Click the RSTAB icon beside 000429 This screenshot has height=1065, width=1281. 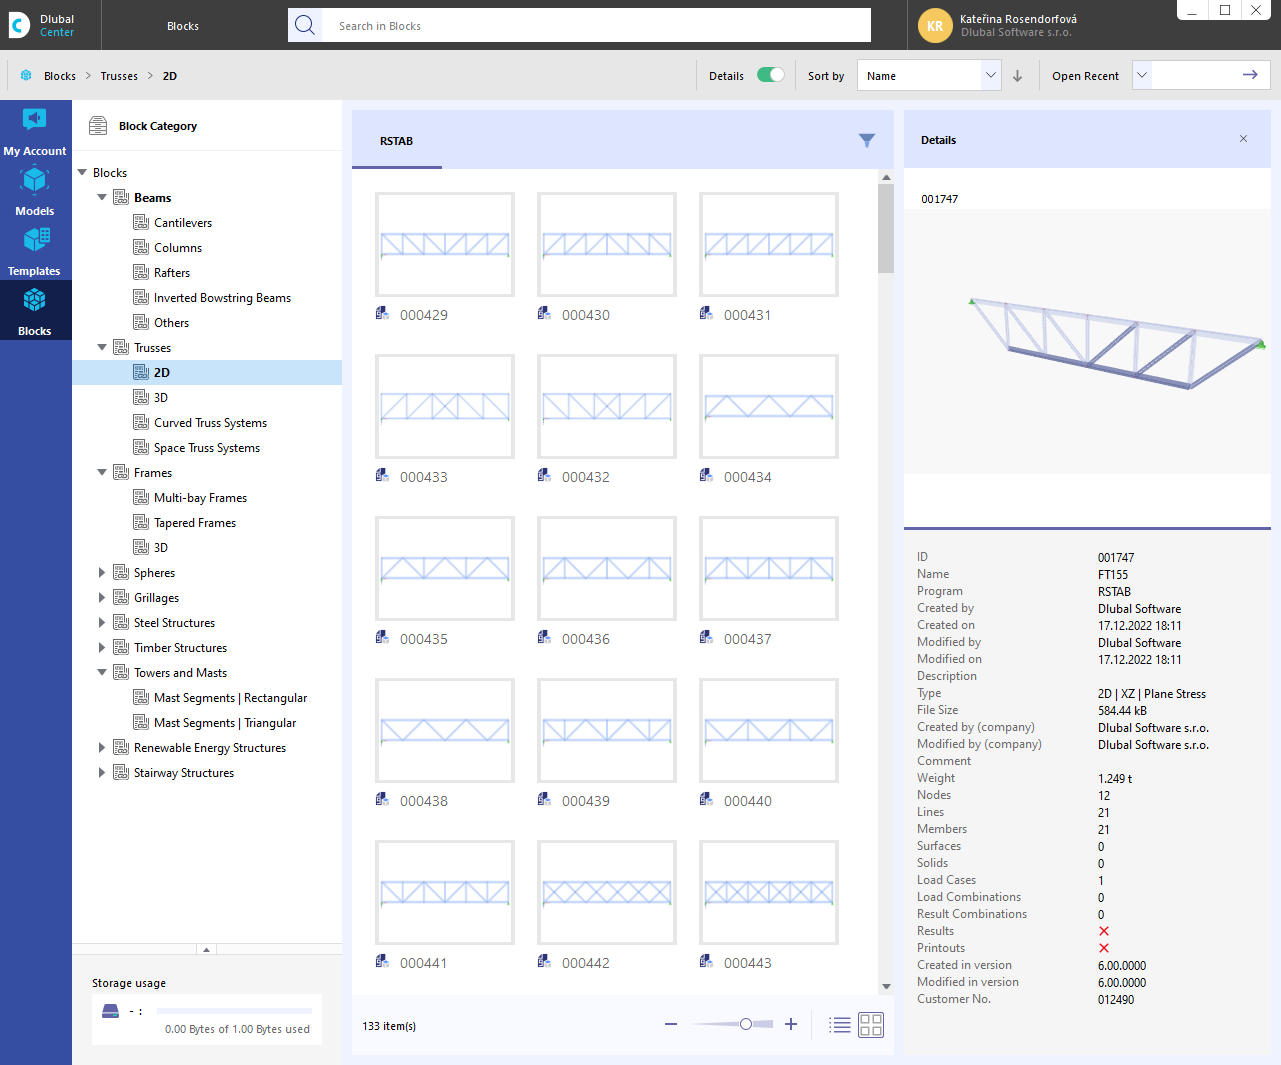382,314
